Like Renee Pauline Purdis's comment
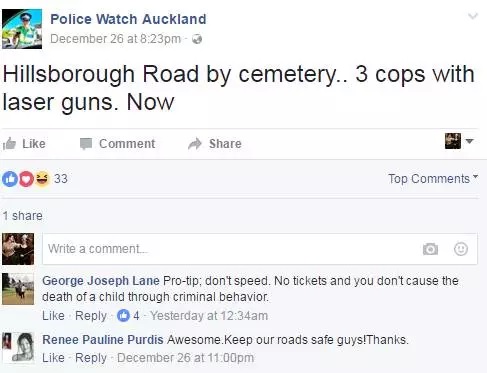 (x=53, y=358)
